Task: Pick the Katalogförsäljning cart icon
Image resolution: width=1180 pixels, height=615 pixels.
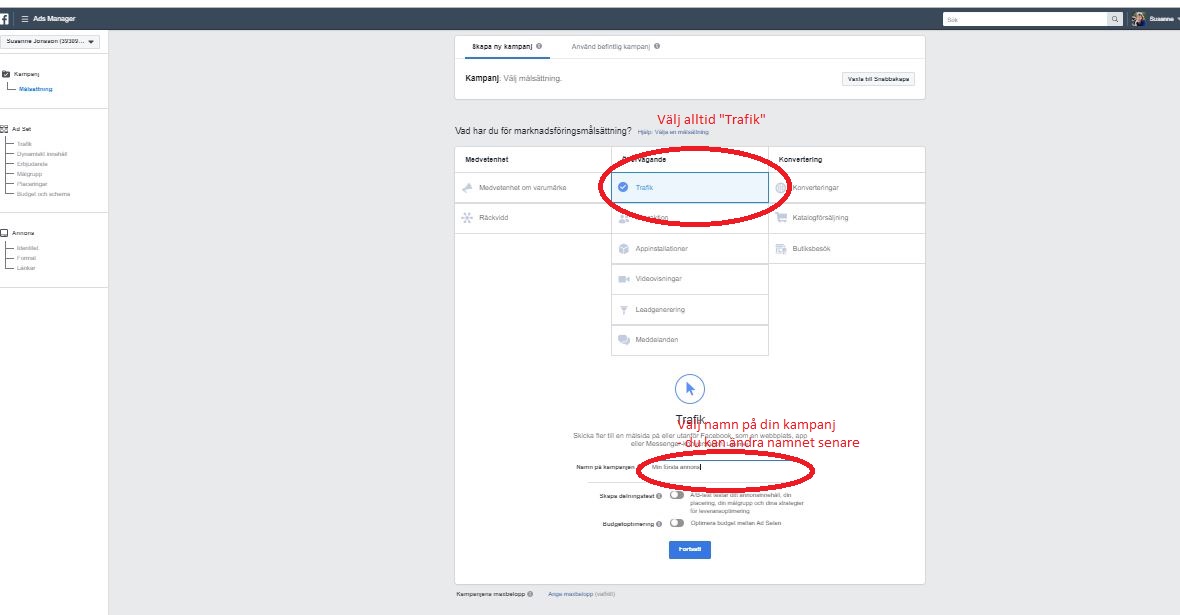Action: pos(781,218)
